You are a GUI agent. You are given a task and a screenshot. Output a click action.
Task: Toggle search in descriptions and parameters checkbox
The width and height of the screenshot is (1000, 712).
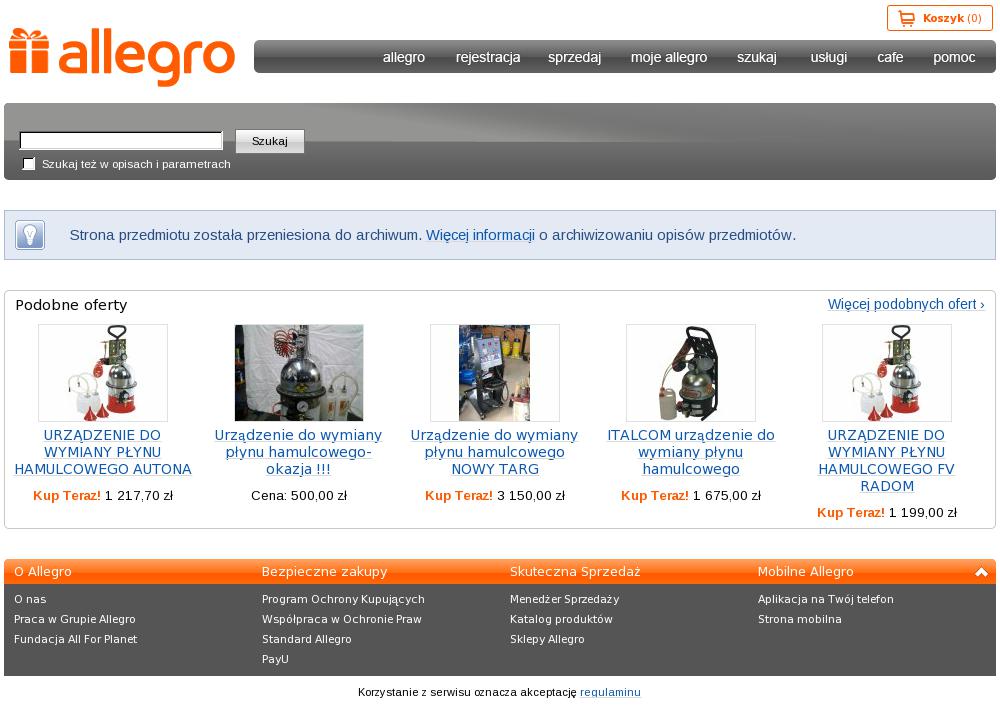29,164
